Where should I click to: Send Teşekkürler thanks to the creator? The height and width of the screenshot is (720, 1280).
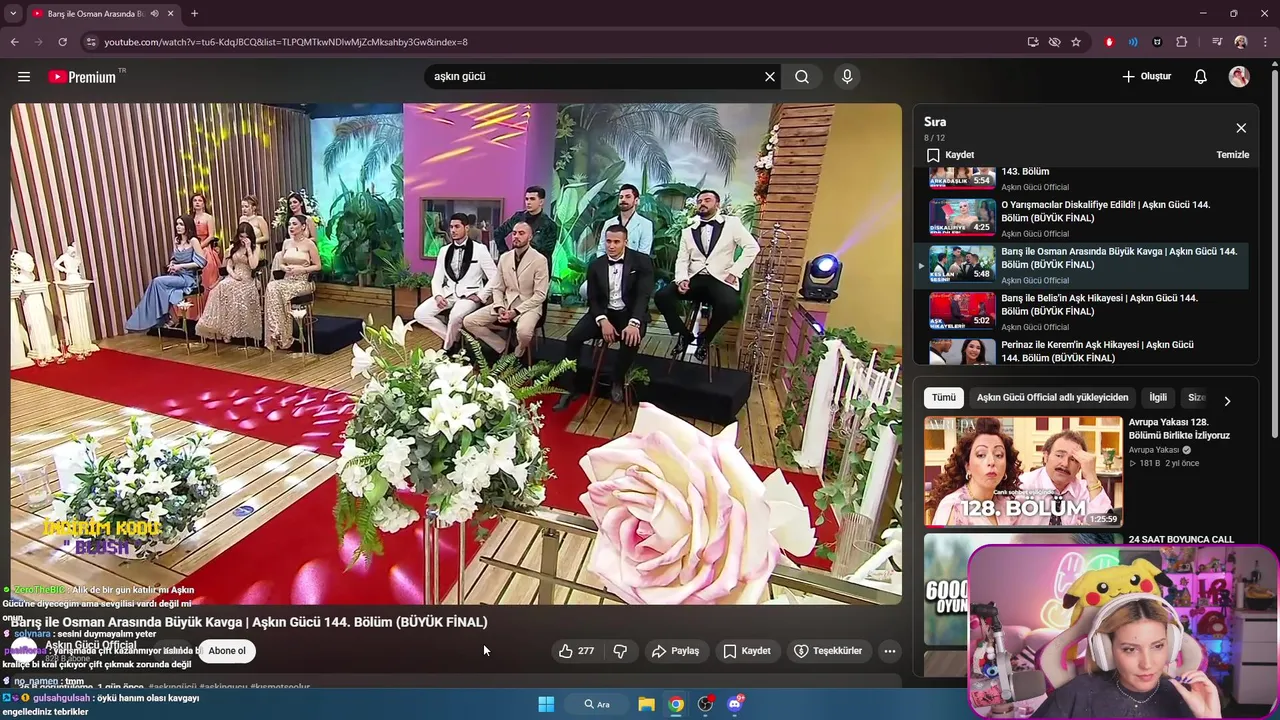[828, 651]
